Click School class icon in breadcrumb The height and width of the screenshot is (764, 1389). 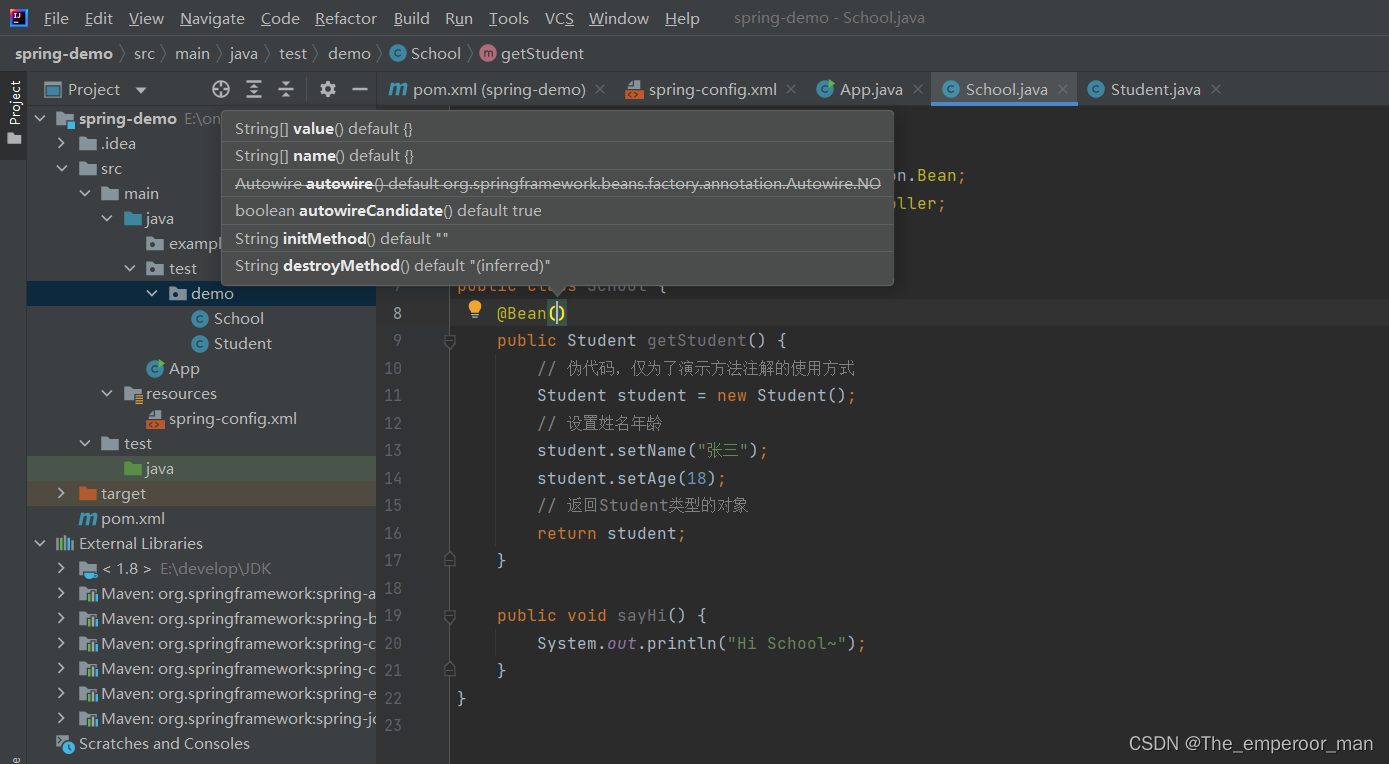398,53
